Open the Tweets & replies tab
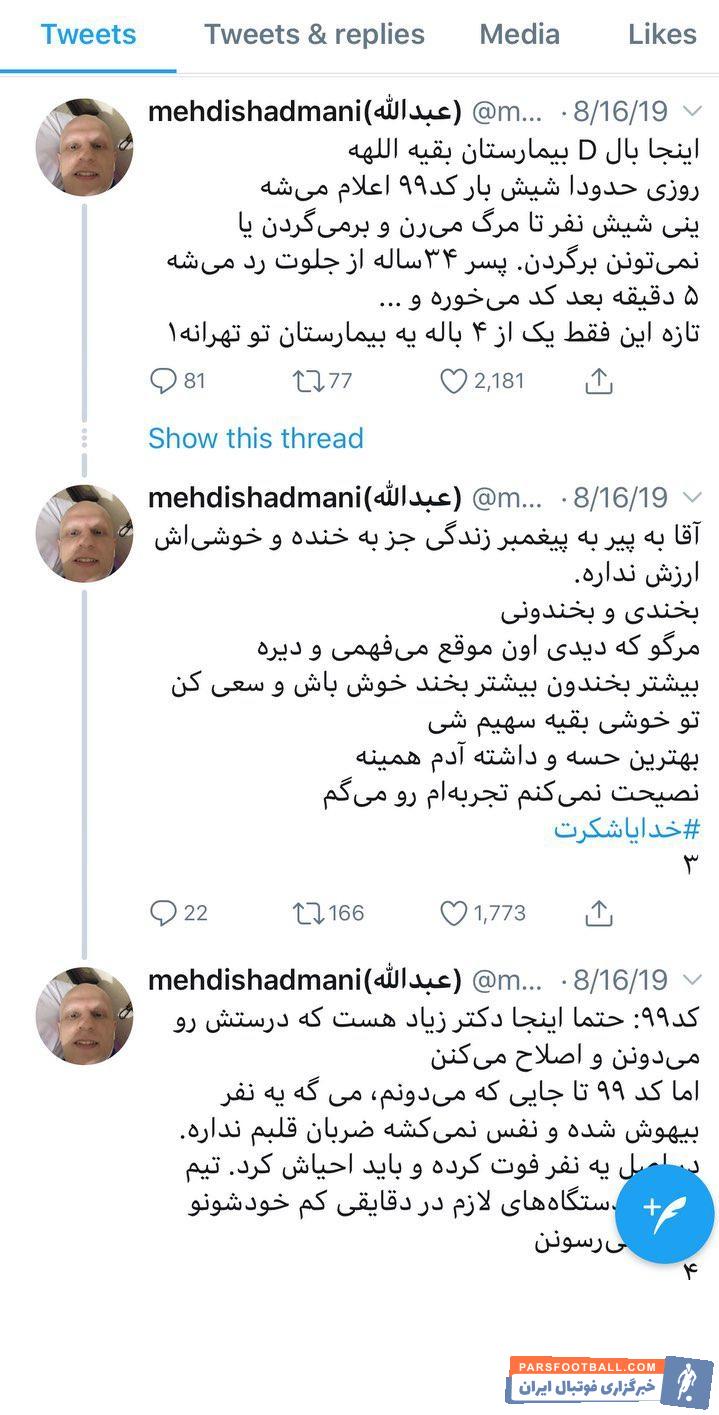Screen dimensions: 719x1415 click(313, 34)
